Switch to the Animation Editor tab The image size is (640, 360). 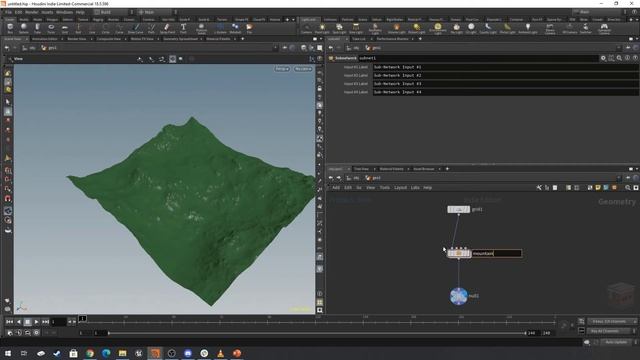44,39
